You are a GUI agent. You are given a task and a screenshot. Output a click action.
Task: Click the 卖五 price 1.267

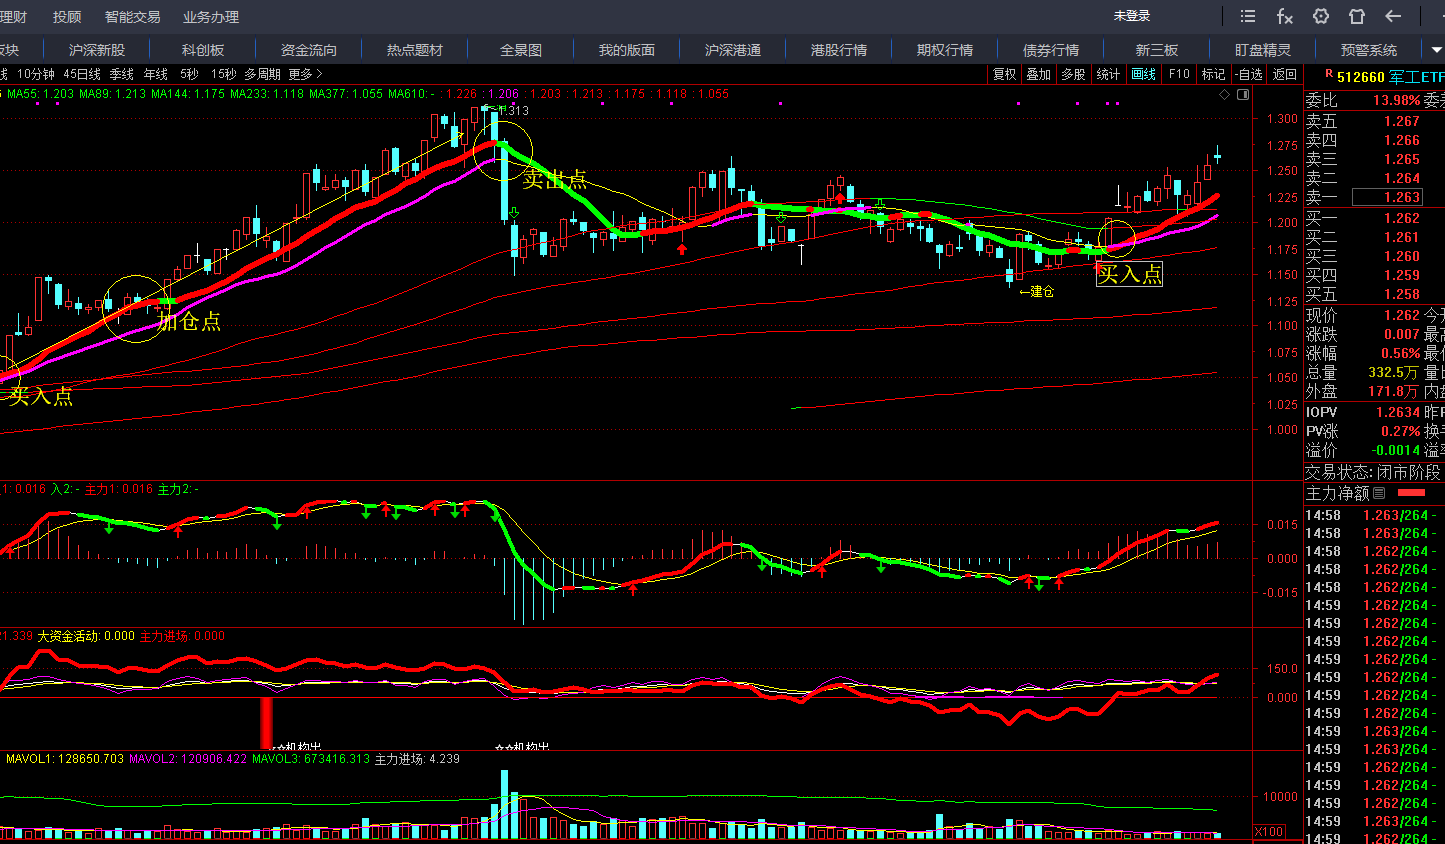coord(1402,121)
